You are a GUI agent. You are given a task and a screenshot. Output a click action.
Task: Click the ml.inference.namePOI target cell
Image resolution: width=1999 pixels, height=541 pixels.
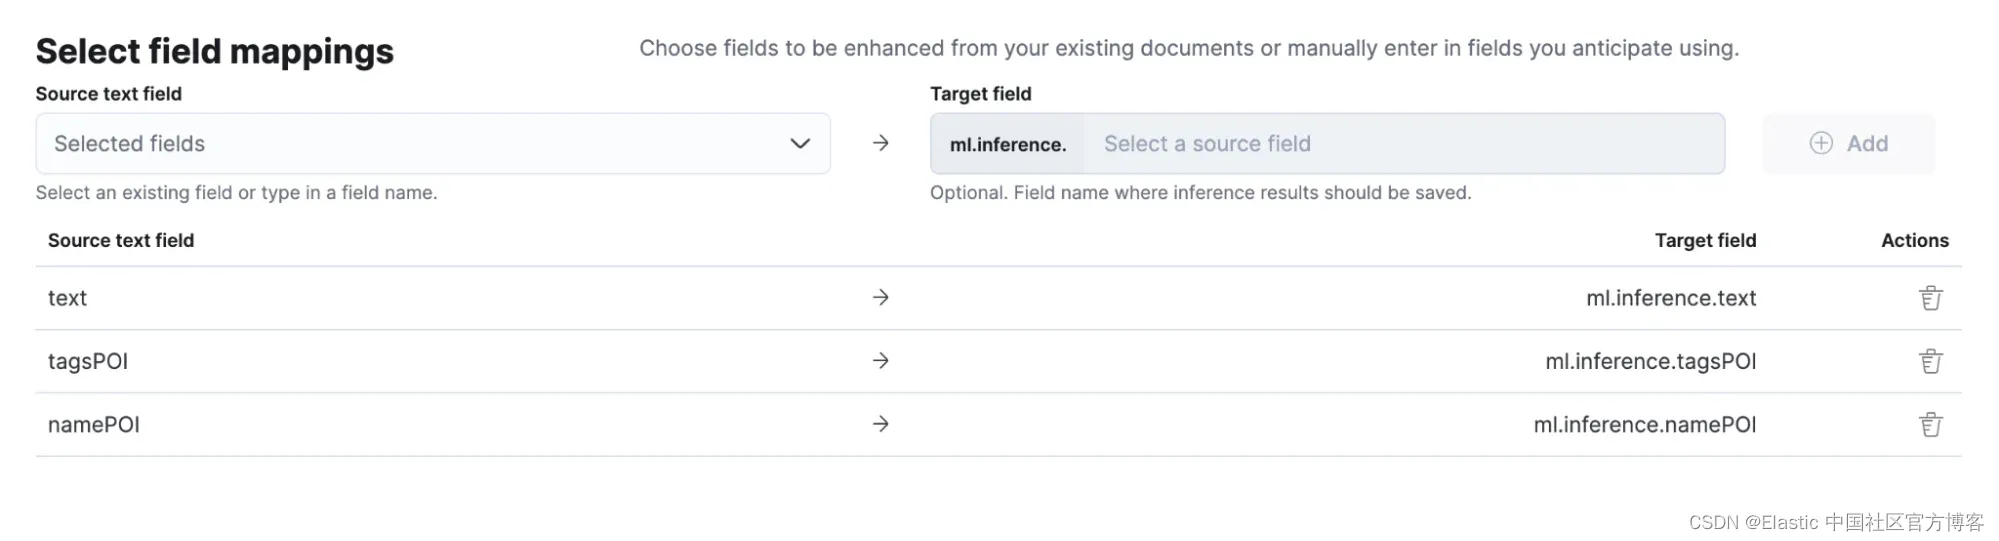[1644, 425]
